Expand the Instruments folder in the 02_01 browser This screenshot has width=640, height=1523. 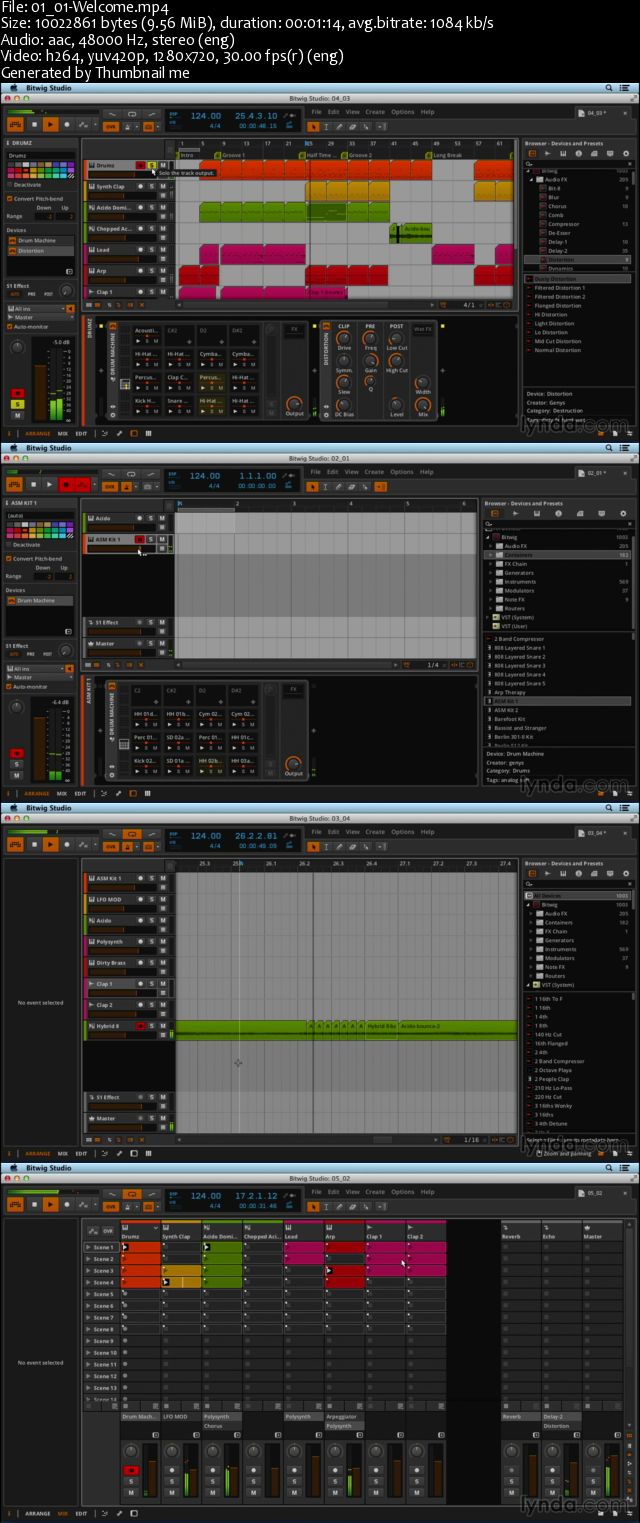490,582
